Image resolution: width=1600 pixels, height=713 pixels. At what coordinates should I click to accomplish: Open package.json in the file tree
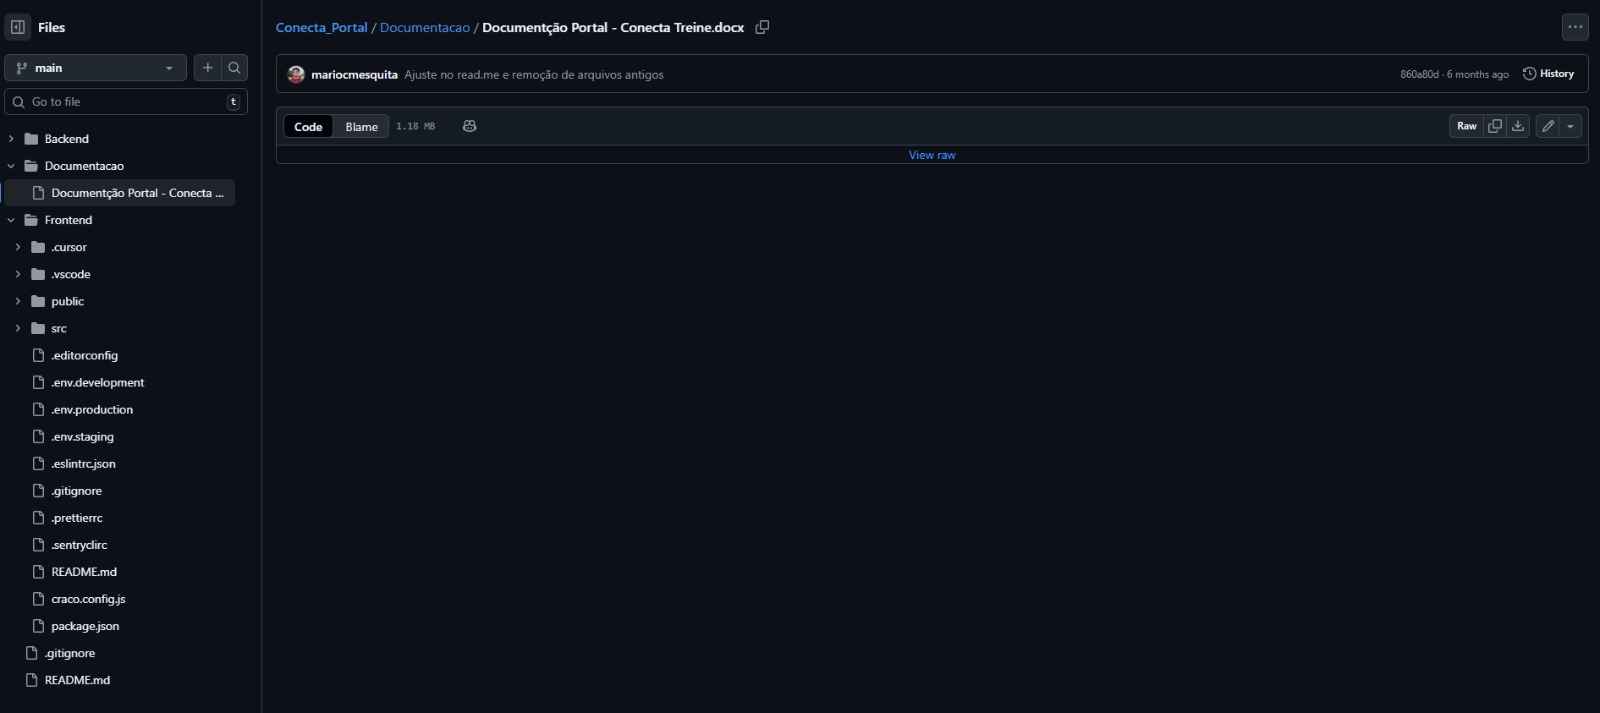[x=85, y=626]
